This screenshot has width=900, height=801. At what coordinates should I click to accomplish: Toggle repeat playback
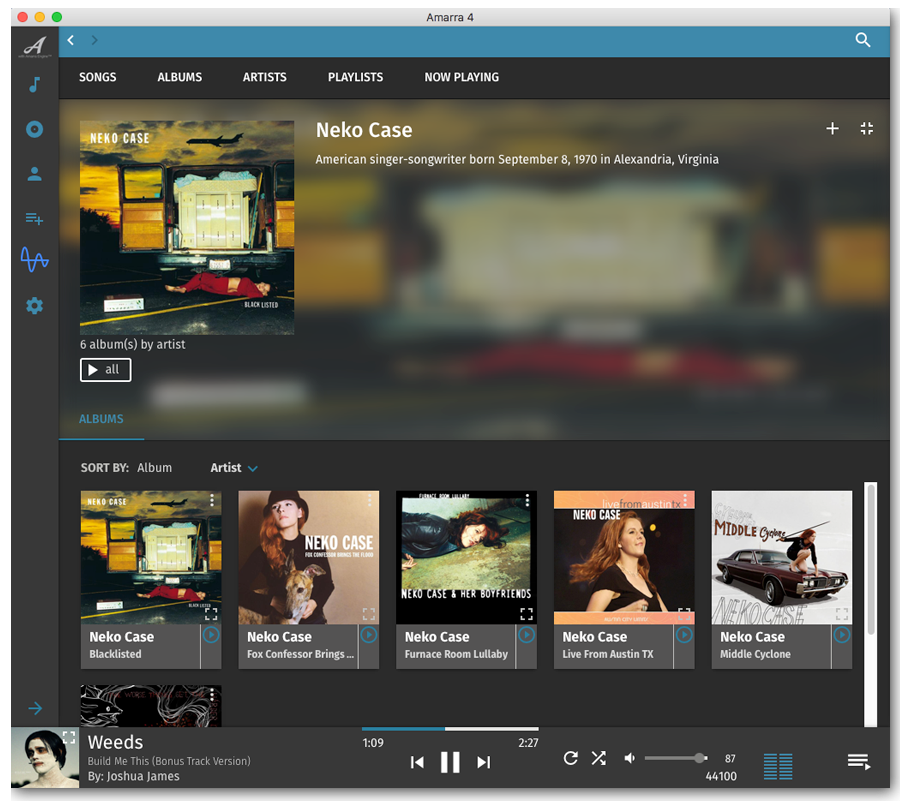click(x=570, y=758)
